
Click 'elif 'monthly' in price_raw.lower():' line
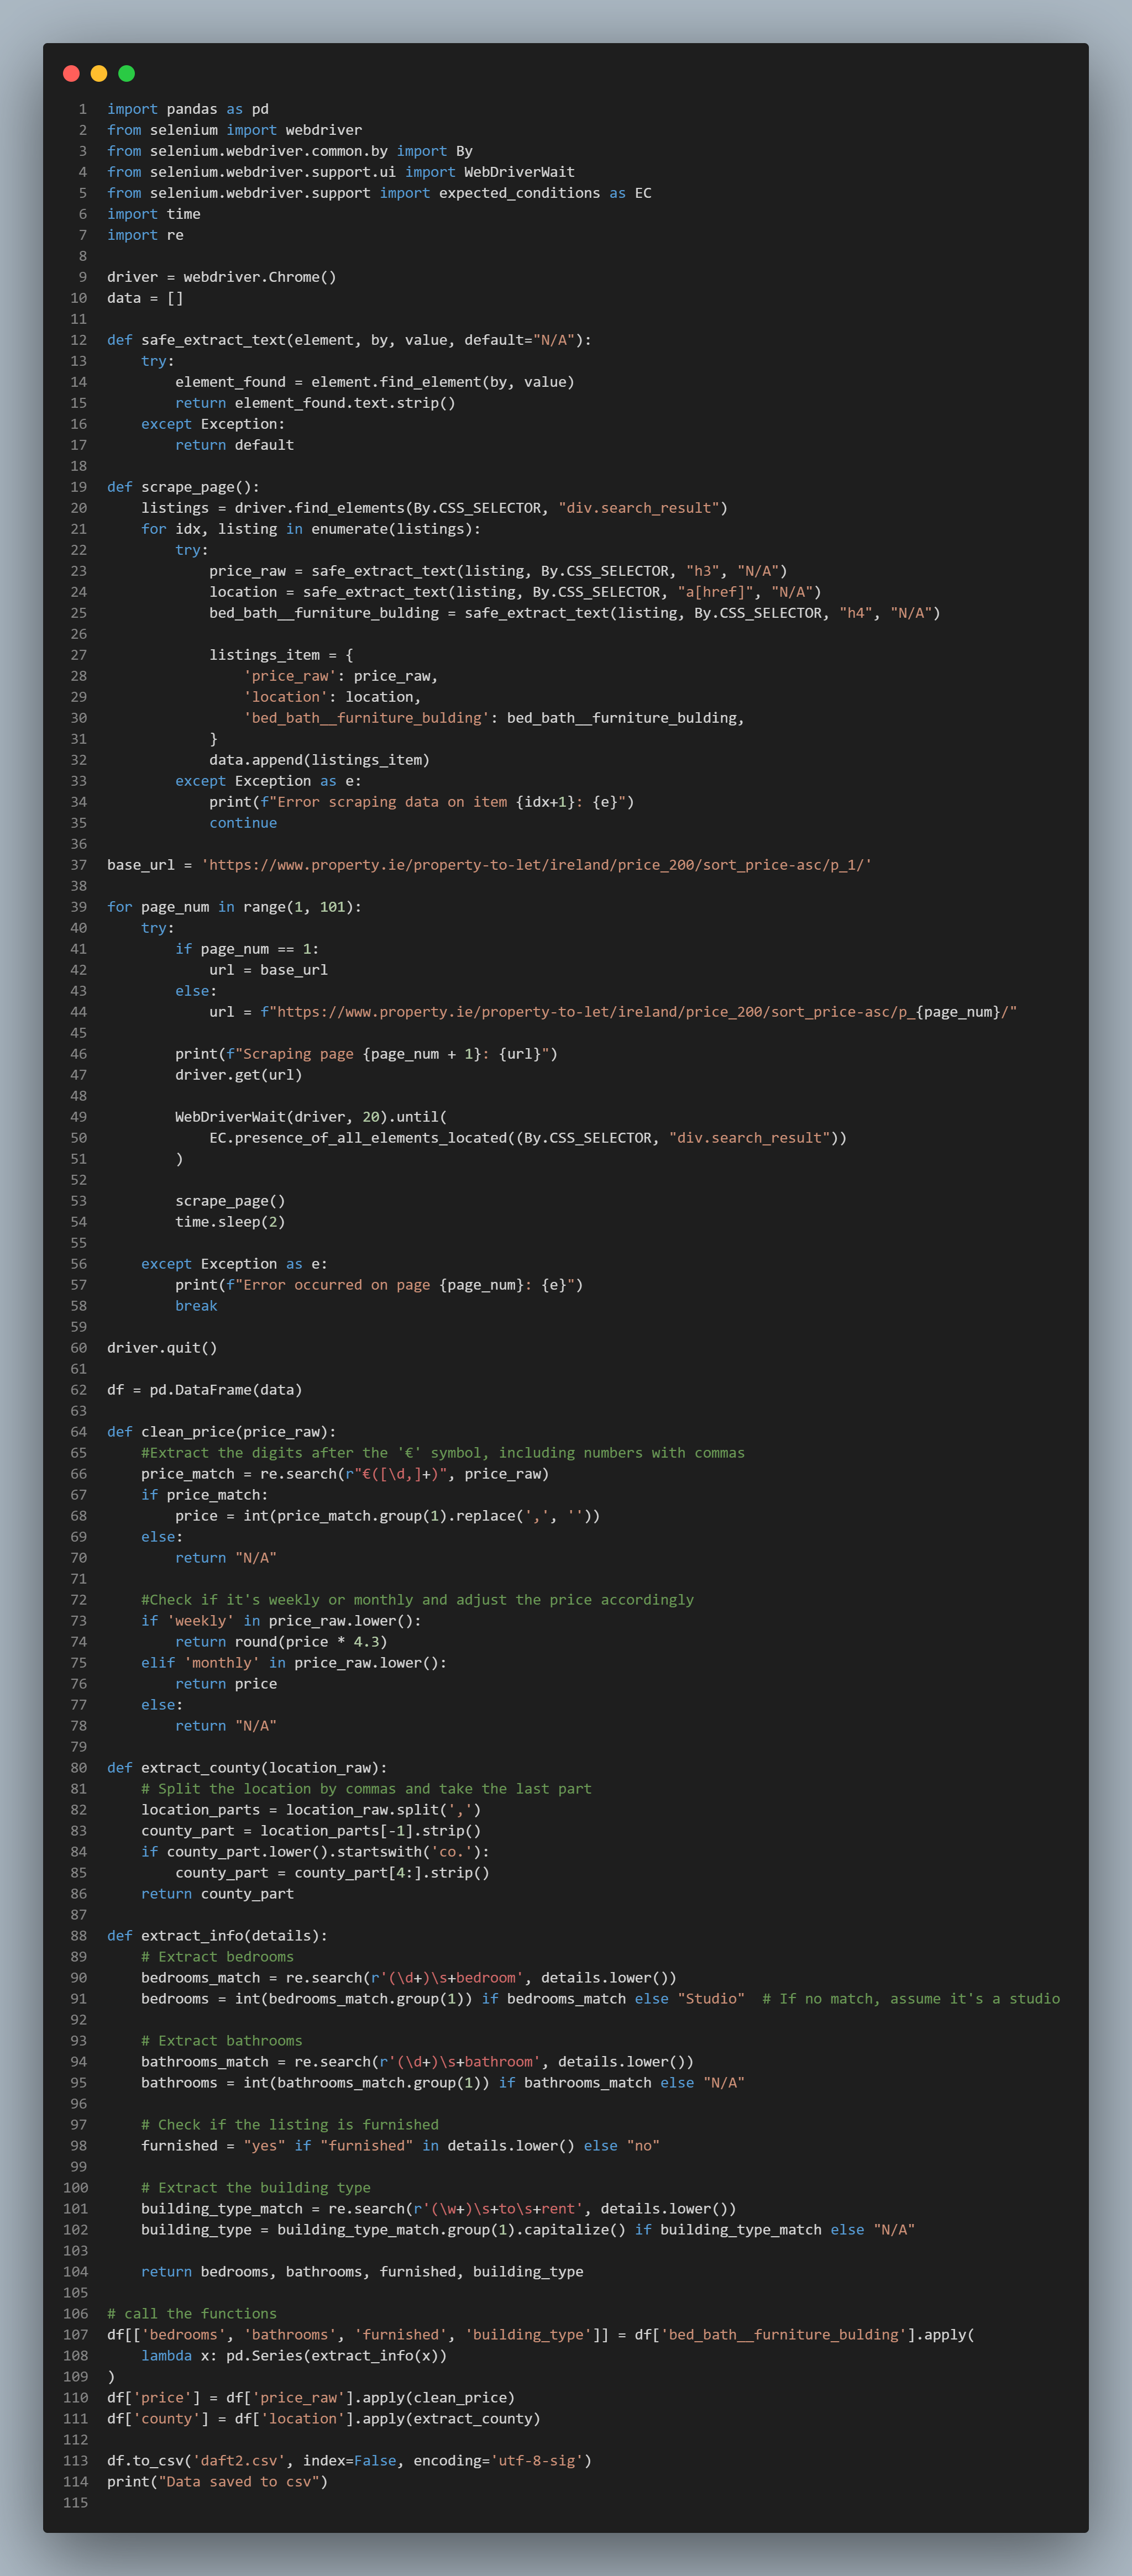[294, 1663]
